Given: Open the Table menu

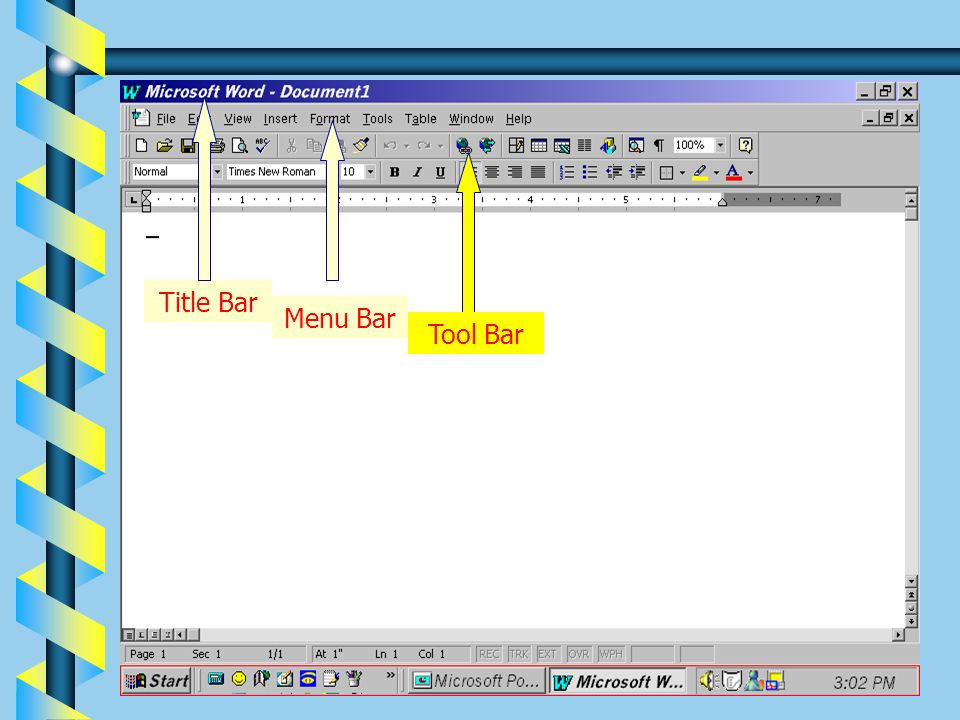Looking at the screenshot, I should coord(421,119).
